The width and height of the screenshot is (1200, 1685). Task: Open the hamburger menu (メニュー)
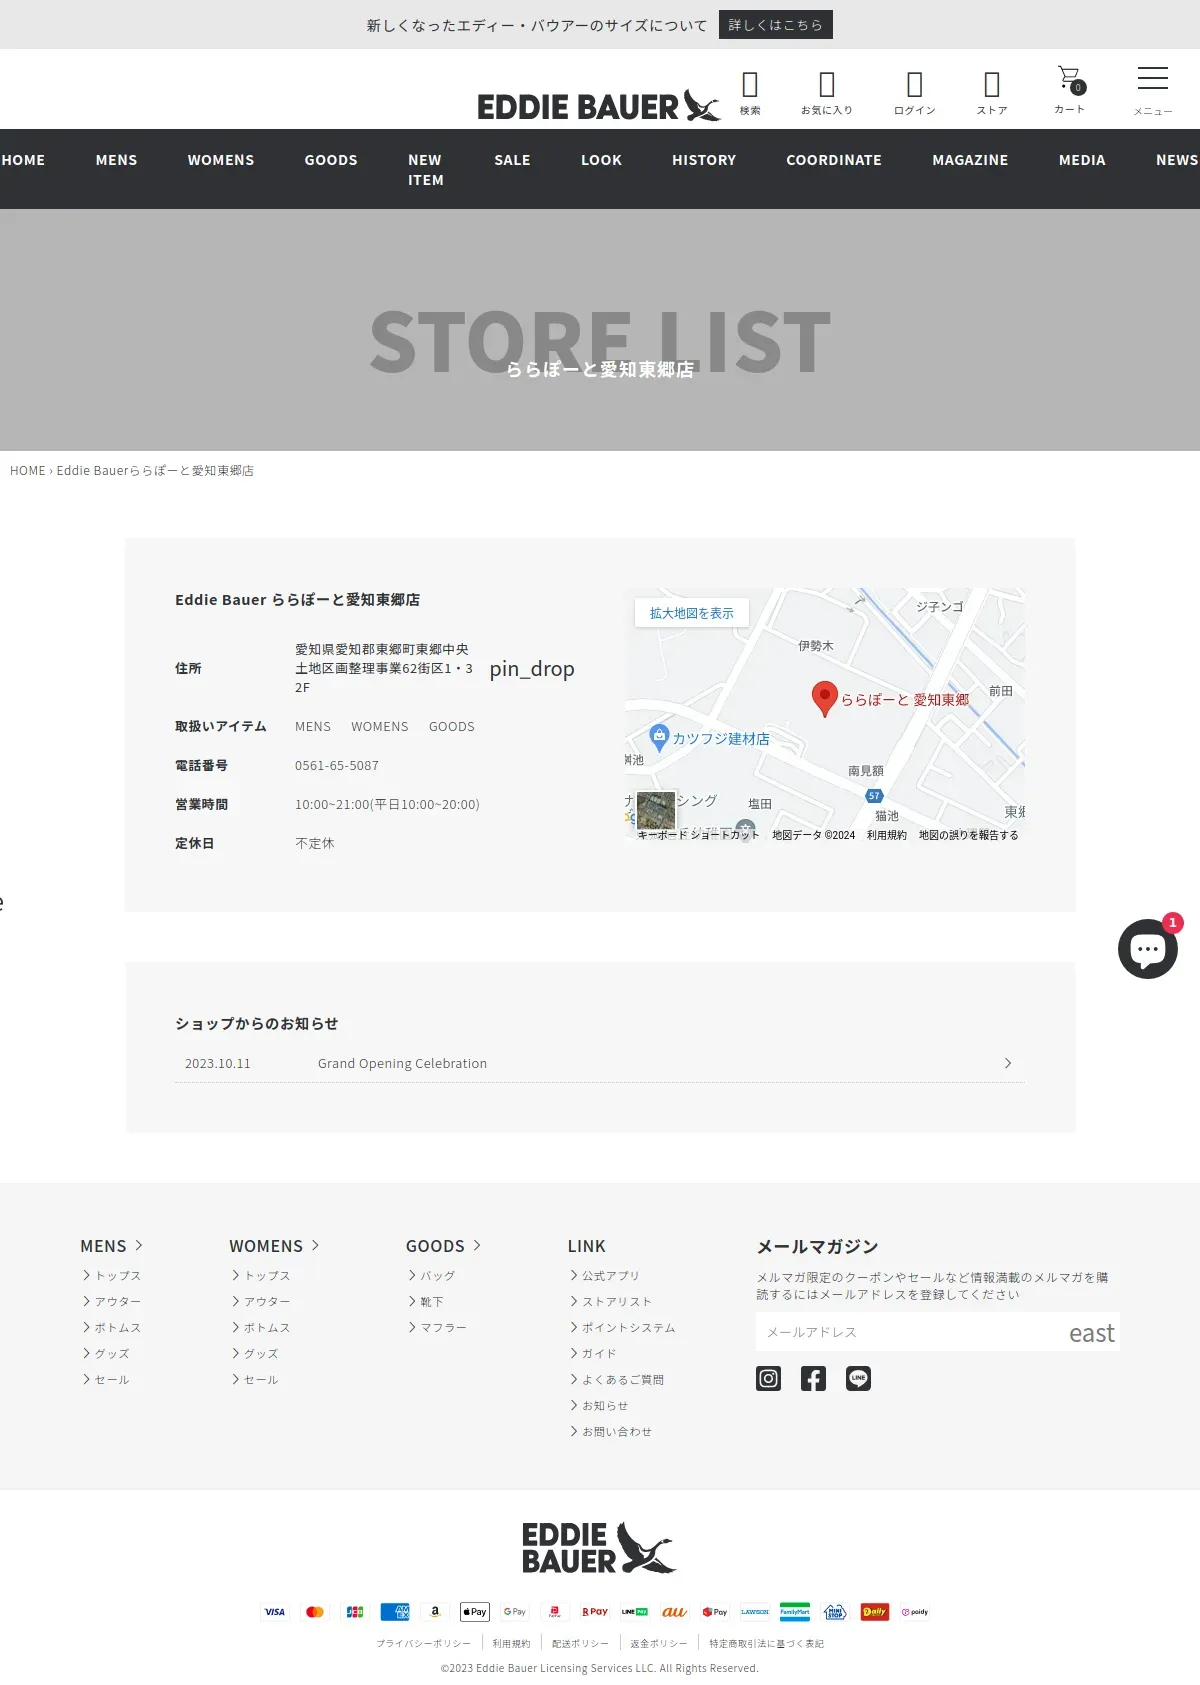[1153, 90]
